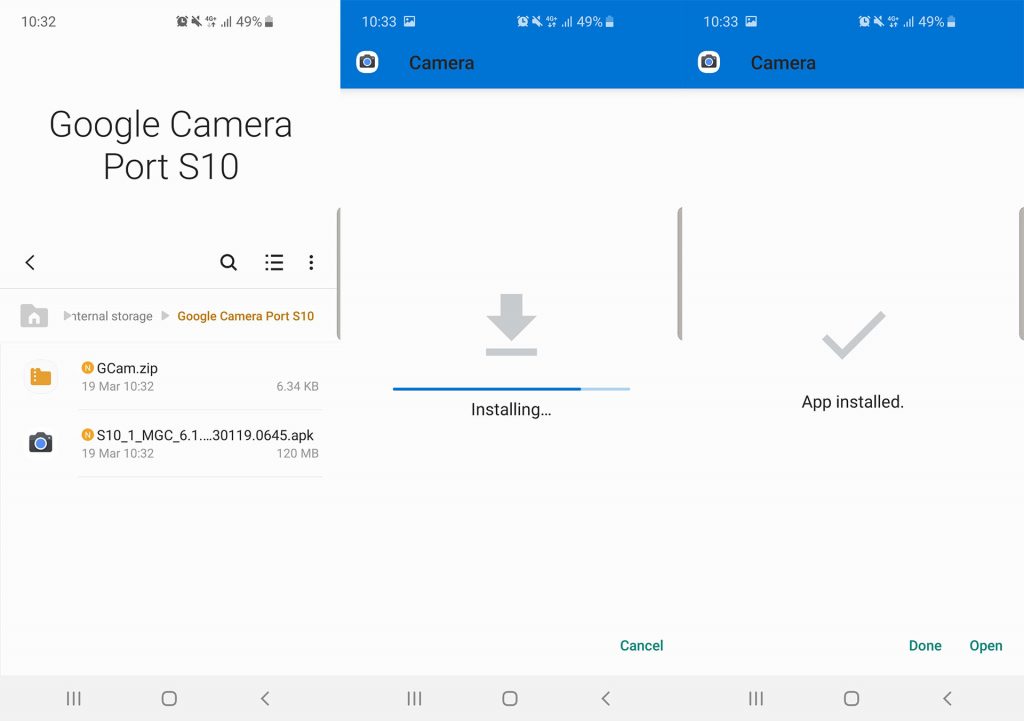The image size is (1024, 721).
Task: Tap the 'Installing...' status text
Action: pos(511,409)
